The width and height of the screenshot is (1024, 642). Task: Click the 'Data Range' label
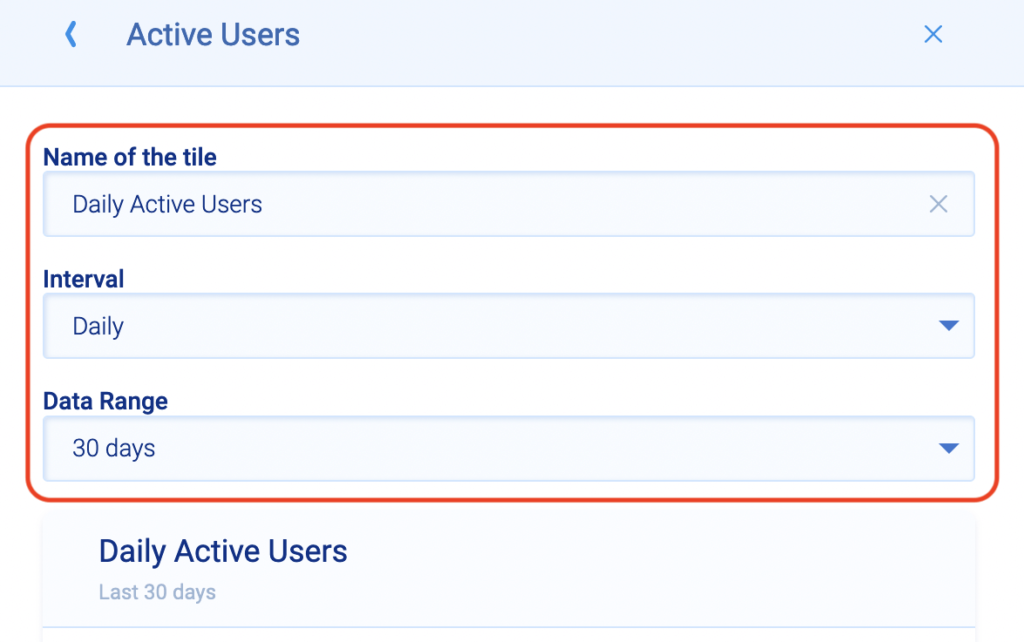[105, 401]
